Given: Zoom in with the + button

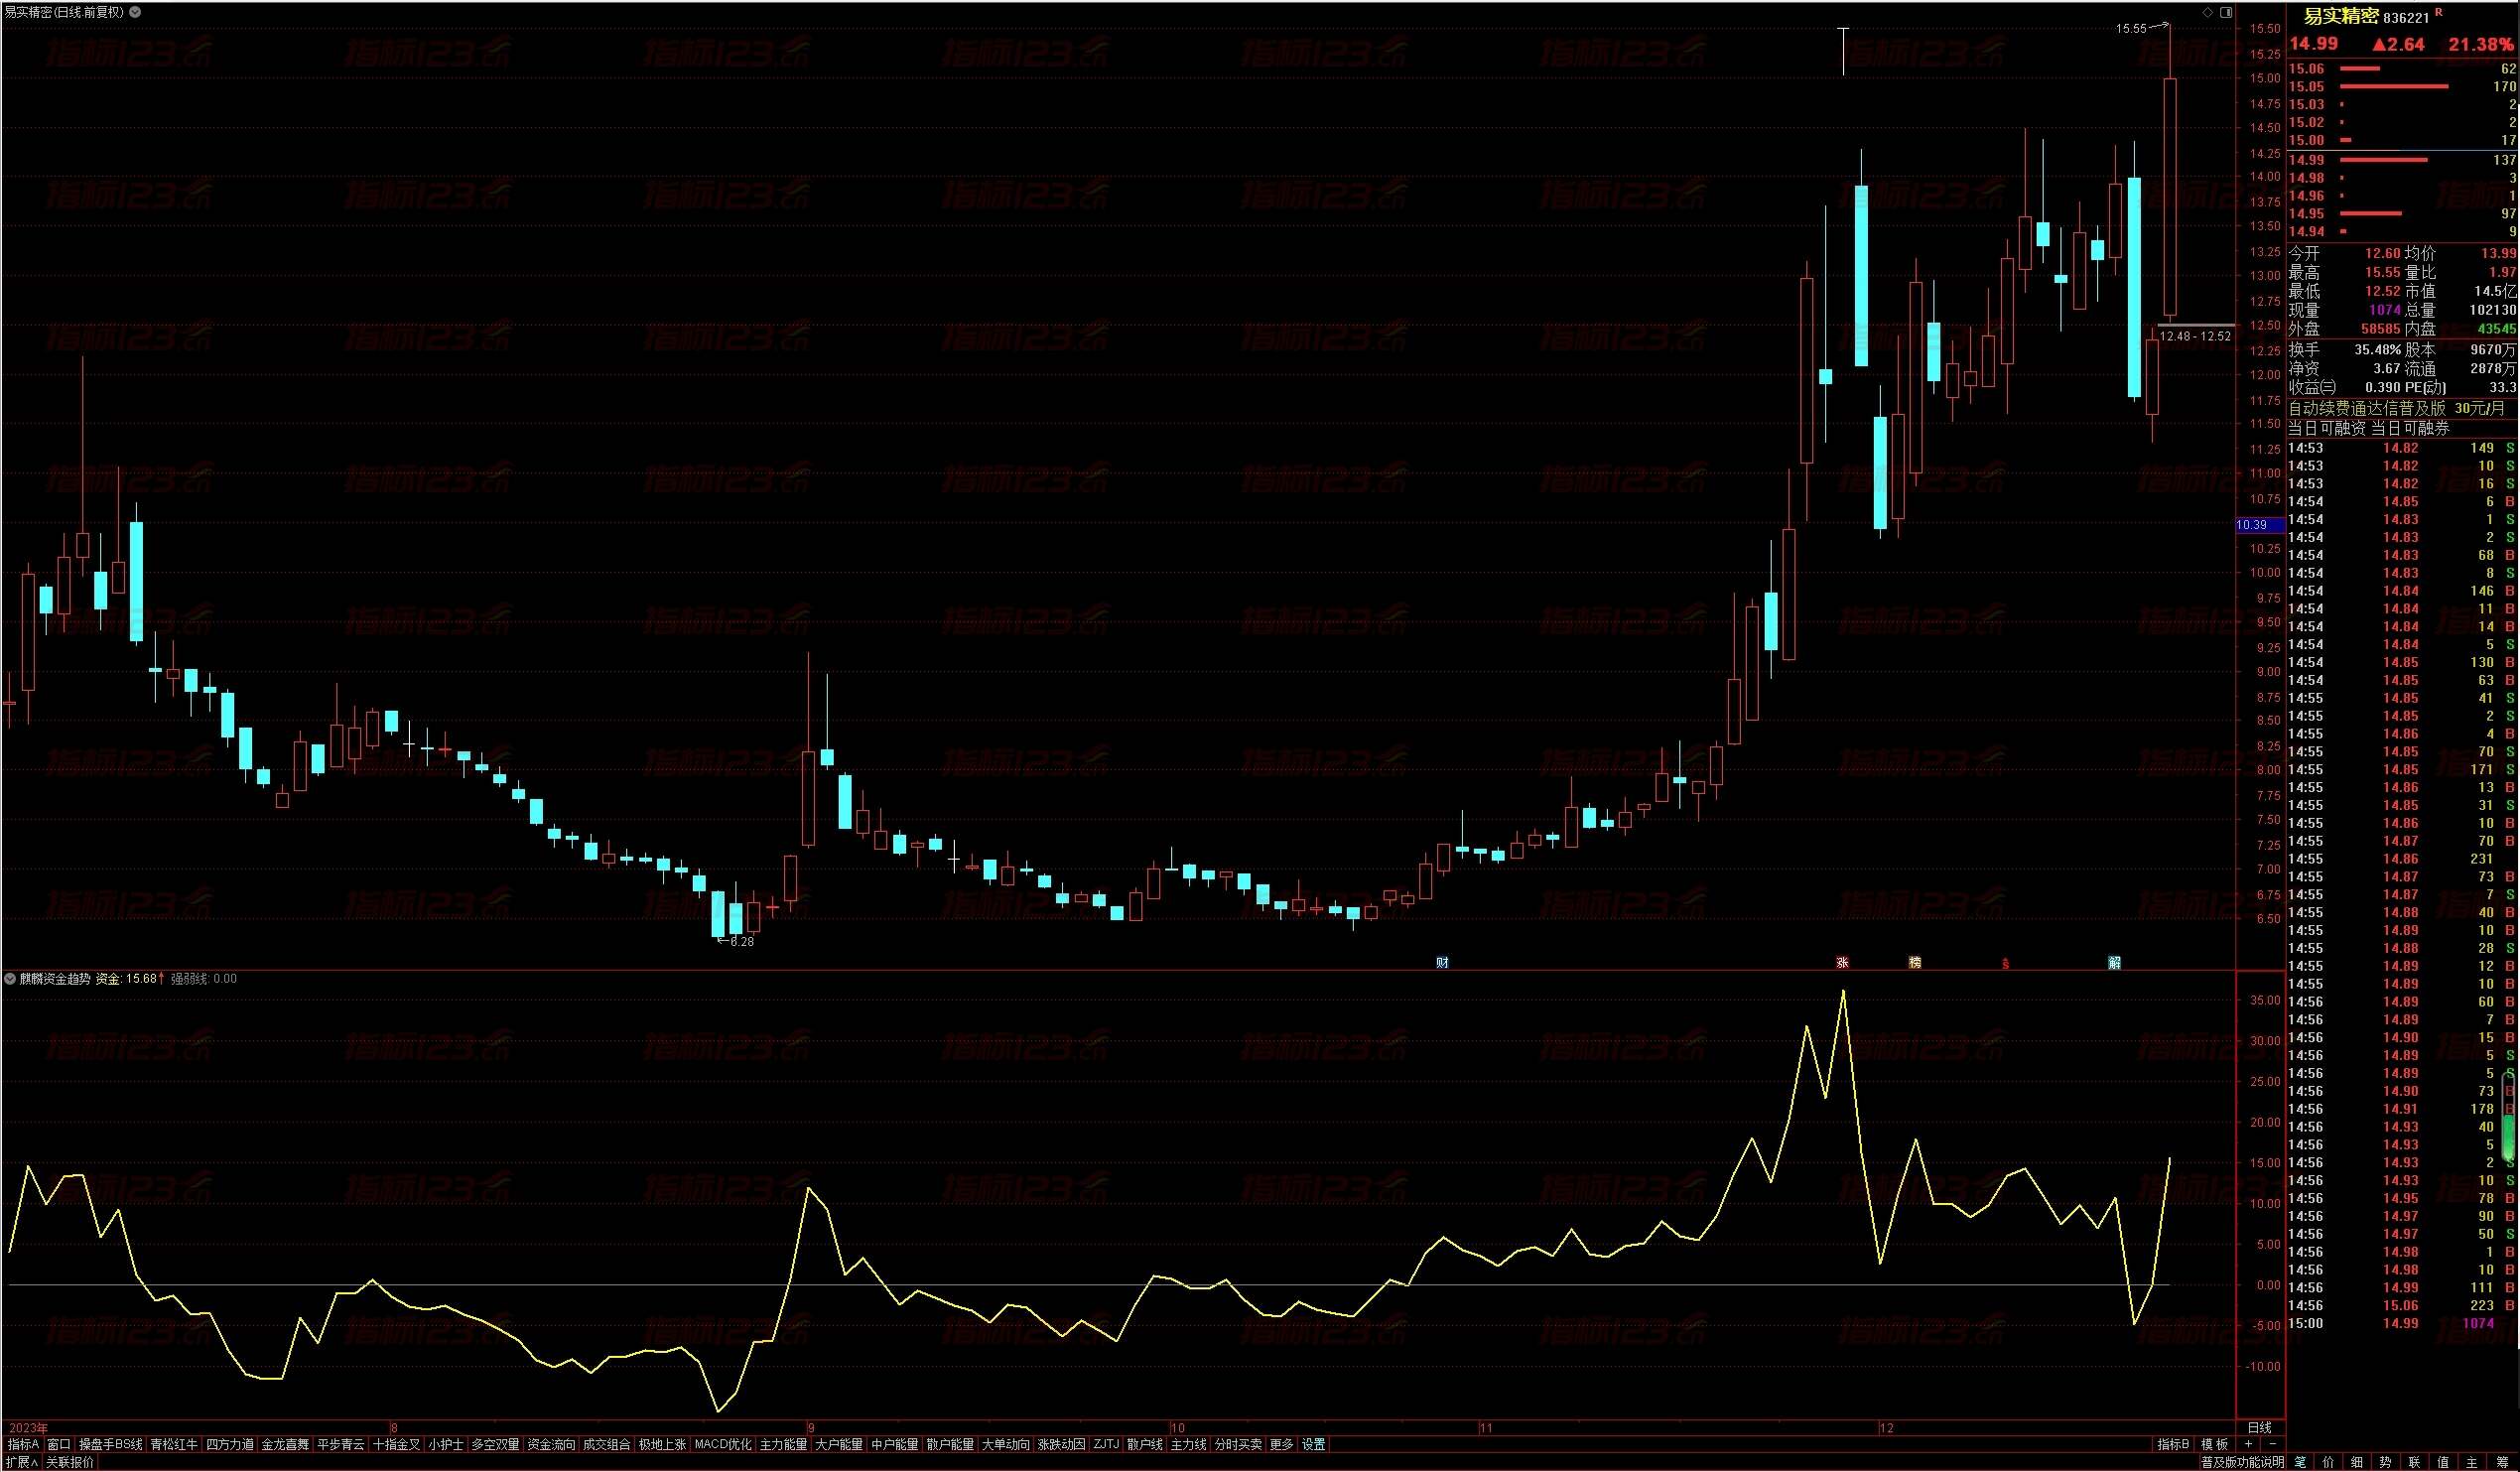Looking at the screenshot, I should [2249, 1444].
